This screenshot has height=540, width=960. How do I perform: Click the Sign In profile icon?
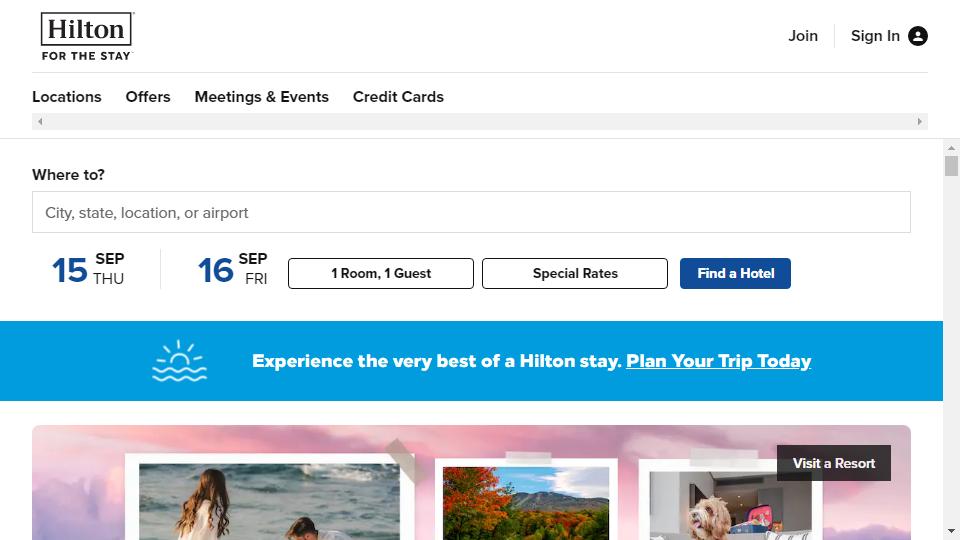click(x=918, y=36)
